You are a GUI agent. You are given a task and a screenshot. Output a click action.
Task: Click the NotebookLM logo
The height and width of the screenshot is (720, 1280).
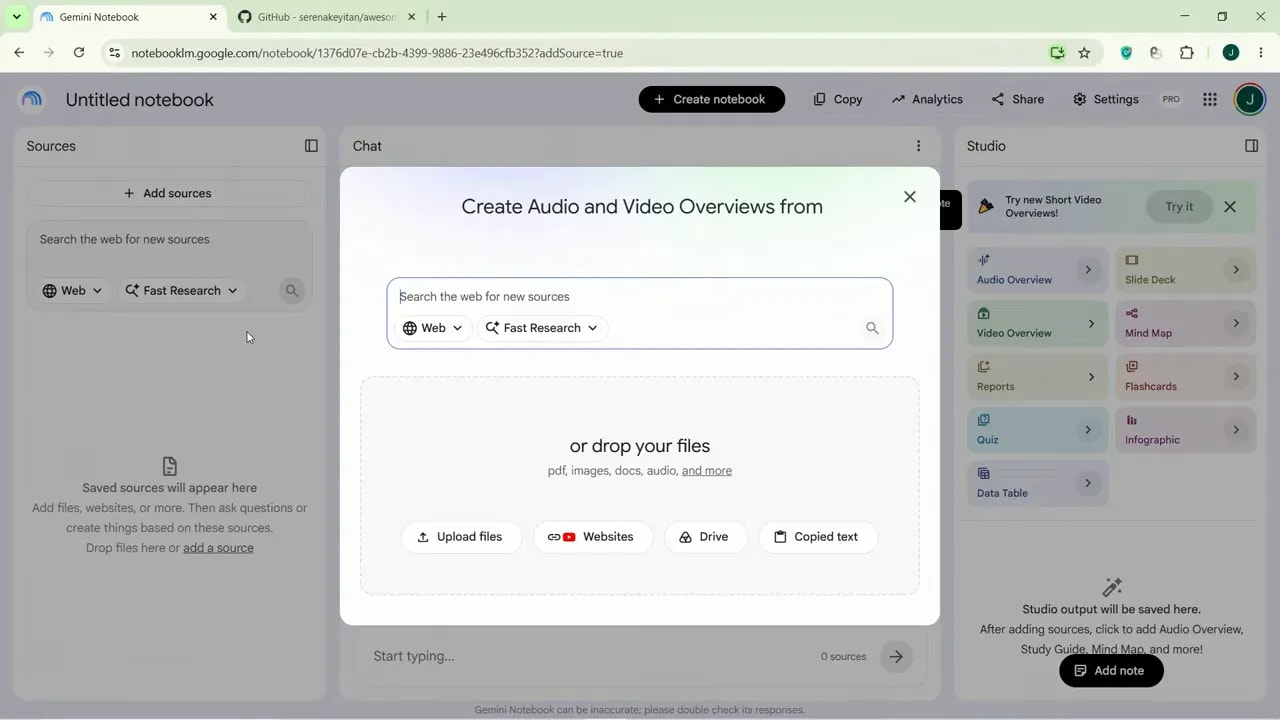pyautogui.click(x=32, y=99)
